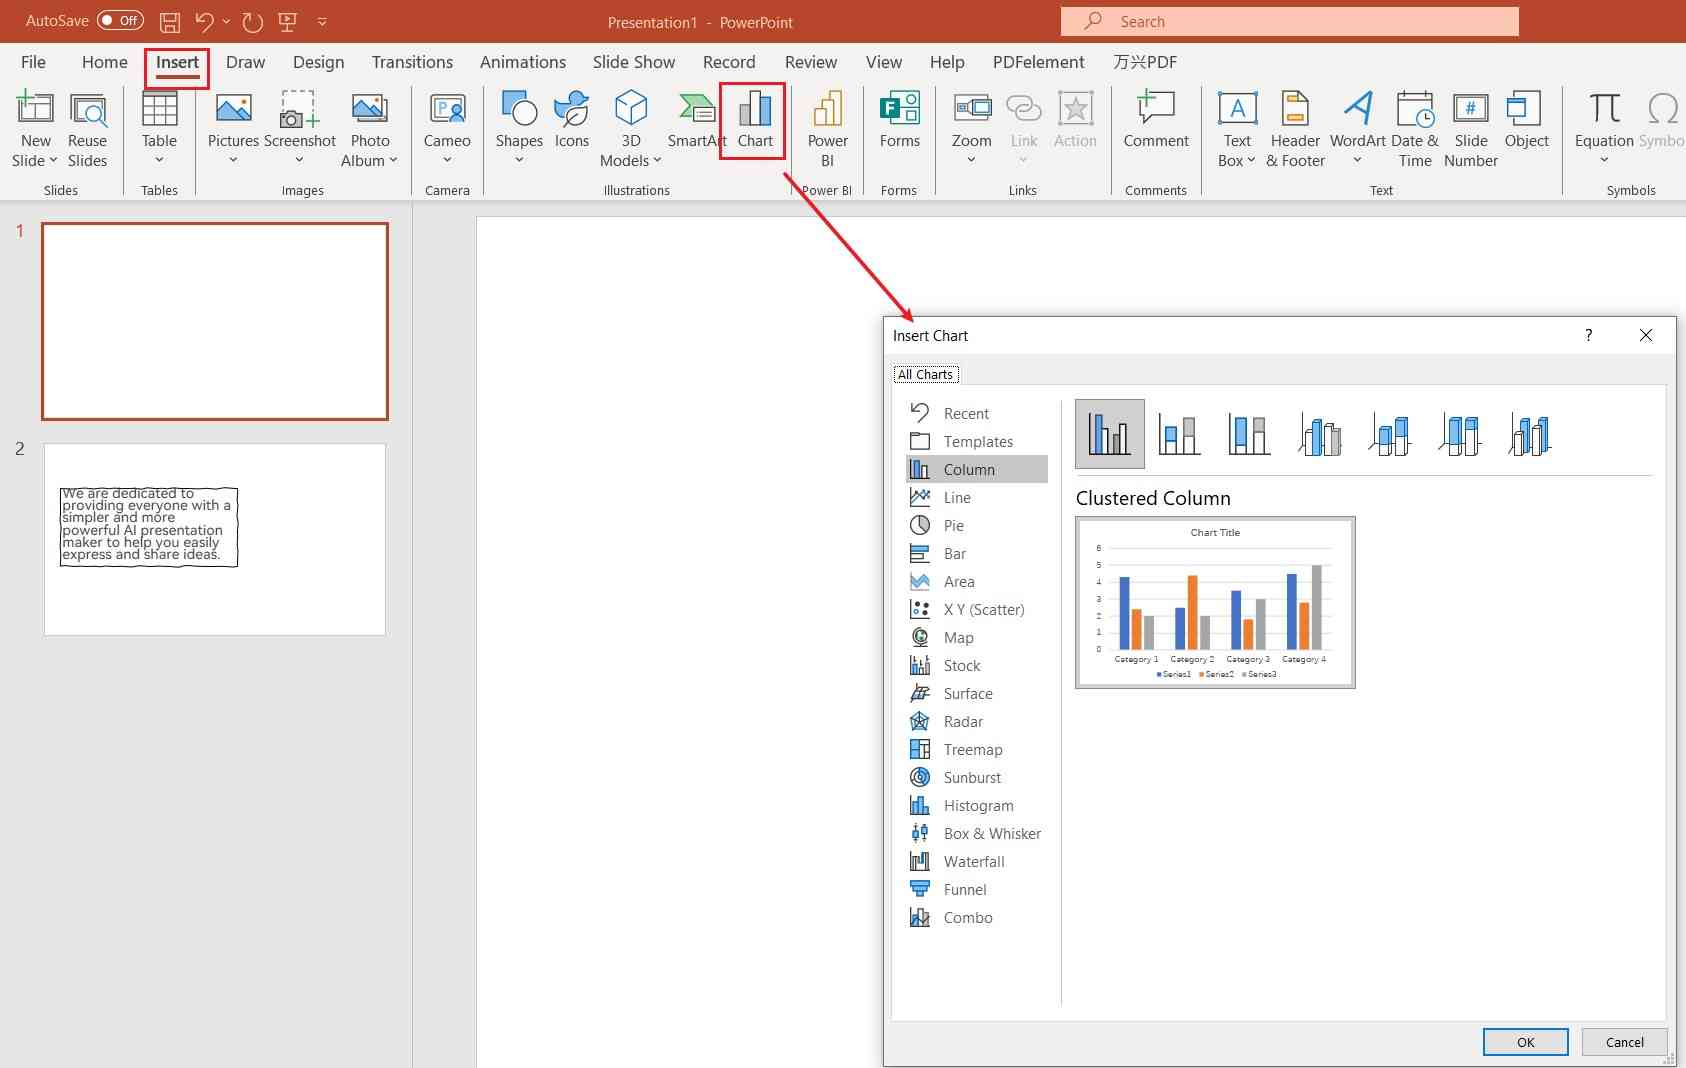Choose Bar chart type
The height and width of the screenshot is (1068, 1686).
point(977,553)
